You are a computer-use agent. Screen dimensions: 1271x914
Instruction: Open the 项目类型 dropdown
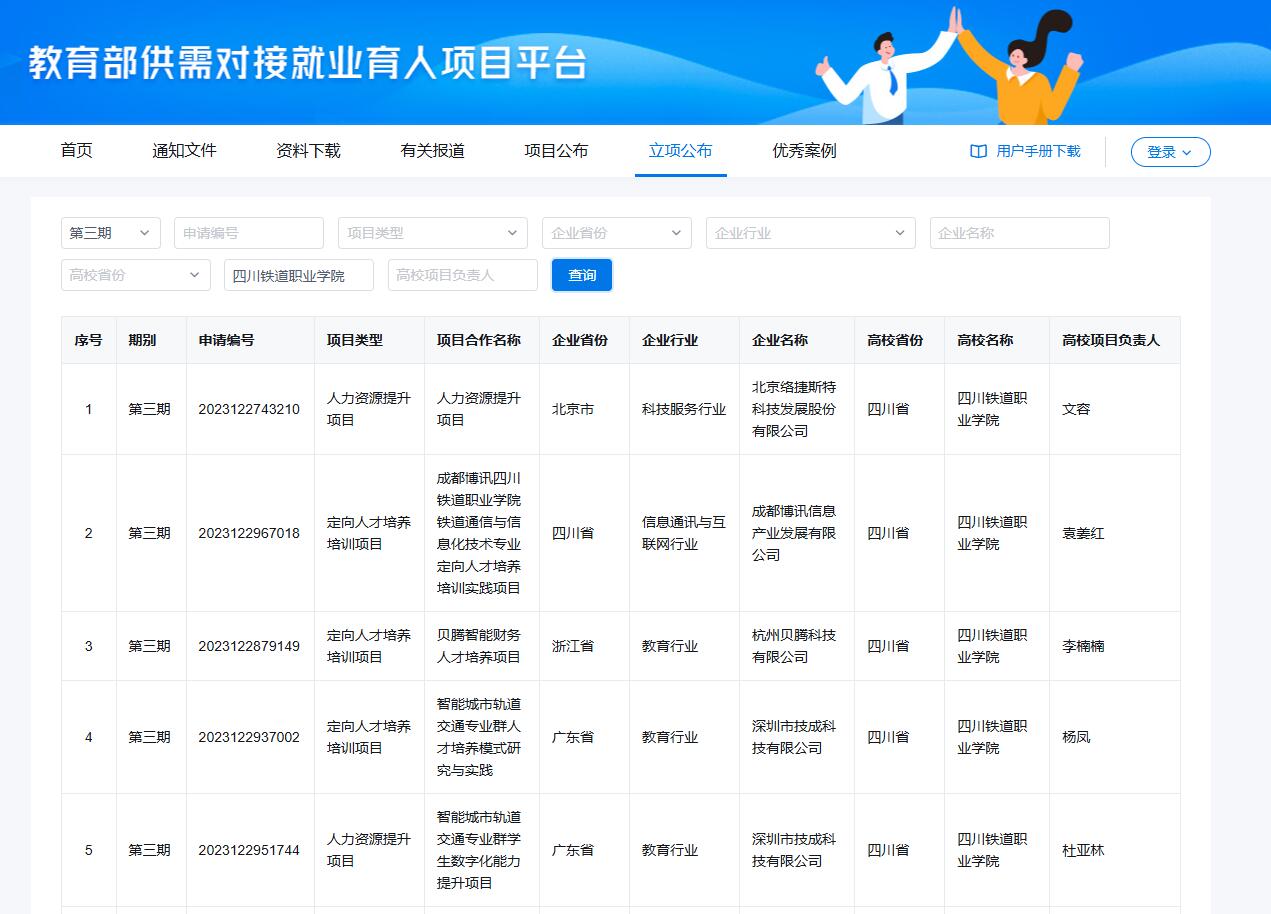click(432, 233)
